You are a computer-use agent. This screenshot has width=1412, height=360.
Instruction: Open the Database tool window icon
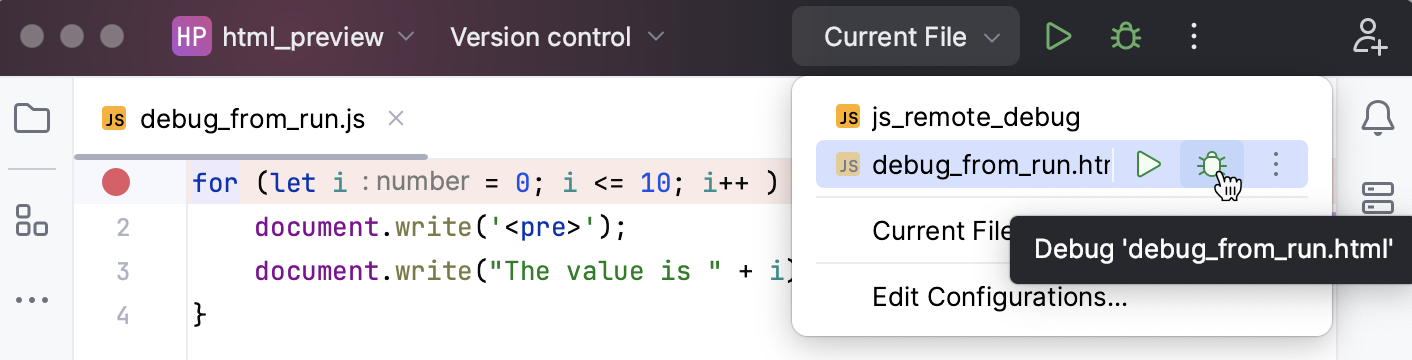[x=1378, y=198]
